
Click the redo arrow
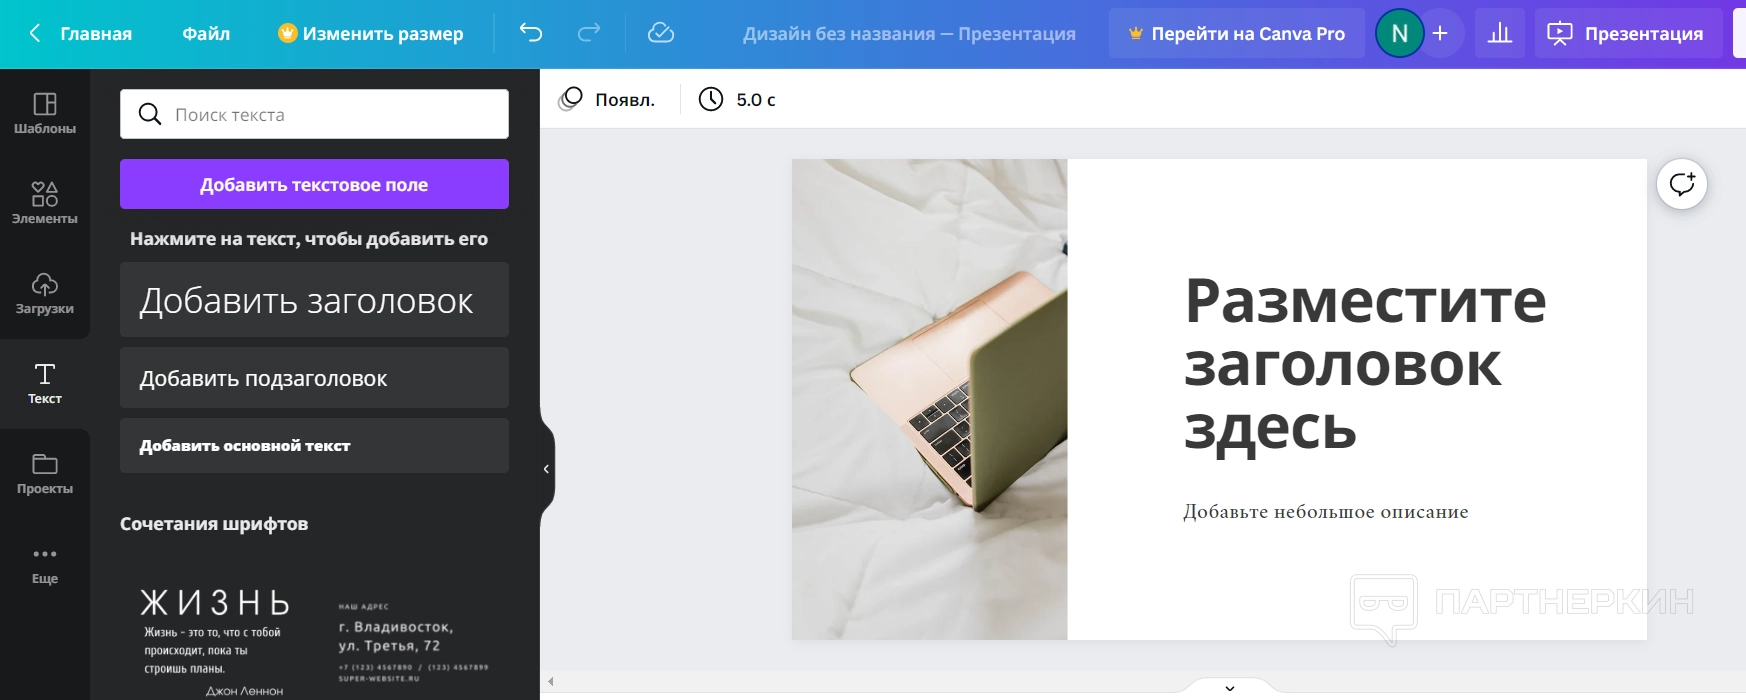click(589, 33)
